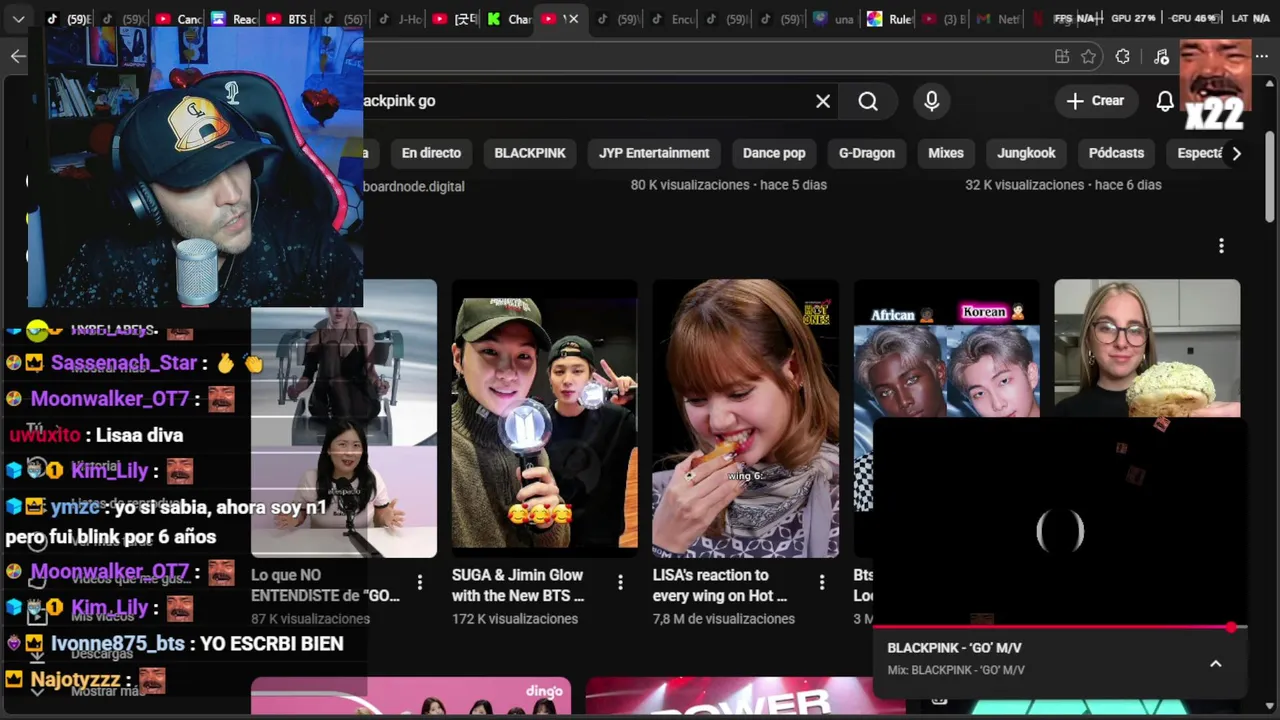
Task: Click title 'SUGA & Jimin Glow with the New BTS'
Action: coord(518,585)
